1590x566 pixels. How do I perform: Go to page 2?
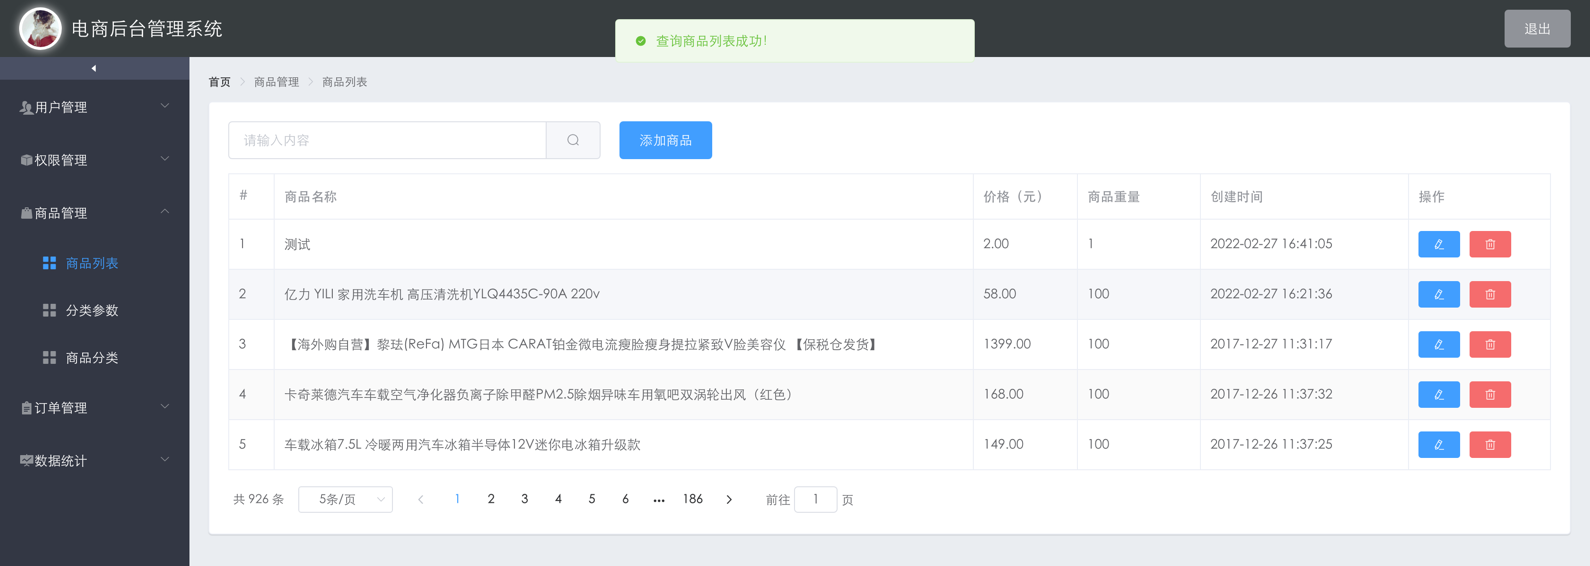[x=491, y=499]
